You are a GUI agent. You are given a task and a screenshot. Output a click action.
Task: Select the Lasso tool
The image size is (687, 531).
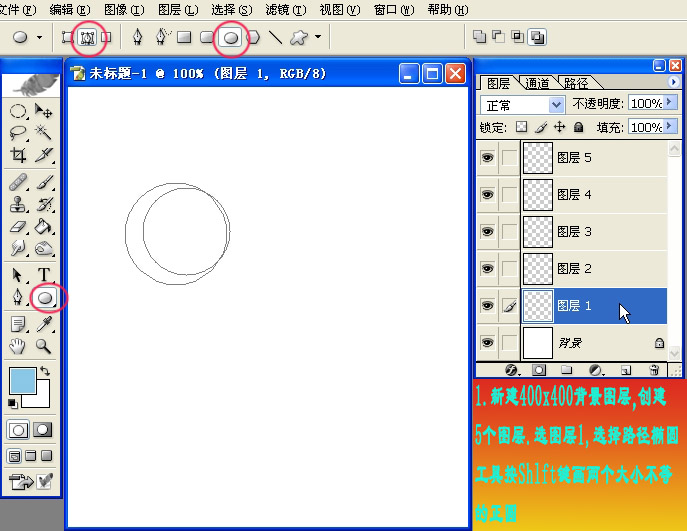click(x=18, y=132)
